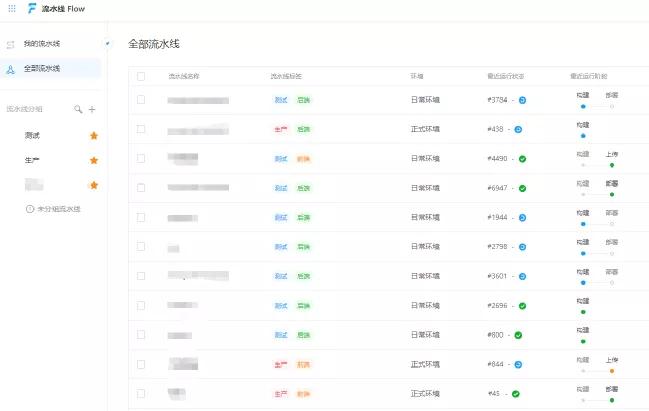Click the 环境 column header

[417, 76]
